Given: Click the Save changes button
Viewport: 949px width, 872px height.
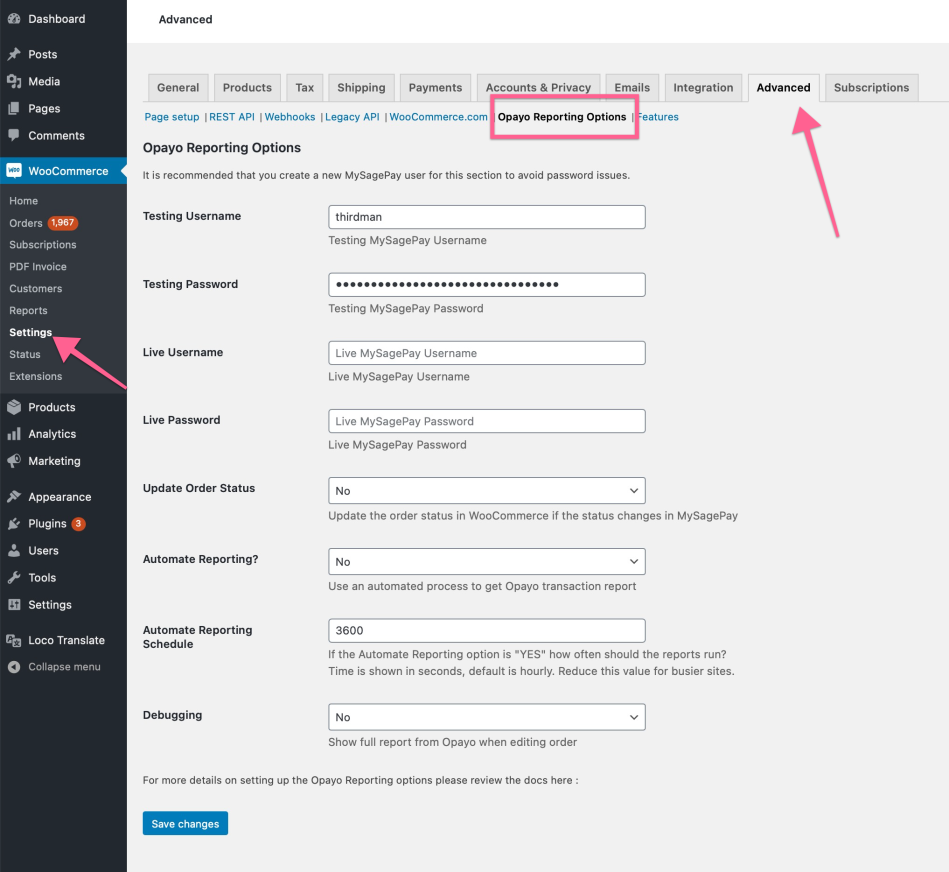Looking at the screenshot, I should pyautogui.click(x=185, y=823).
